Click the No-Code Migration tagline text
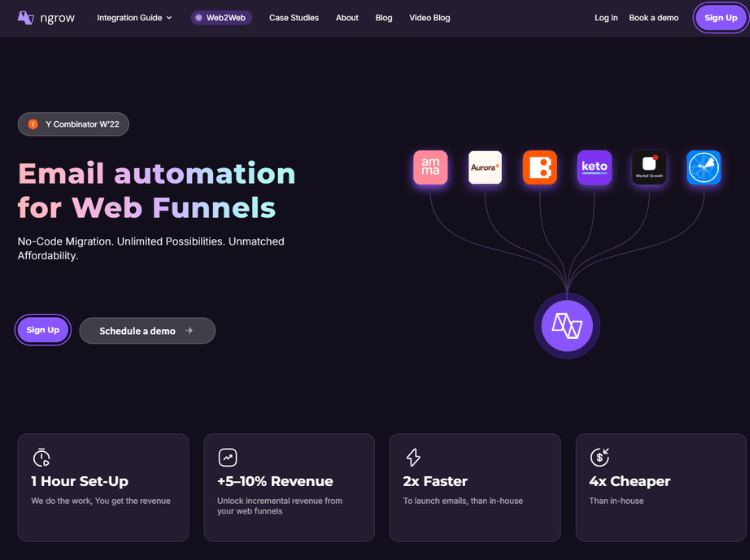This screenshot has height=560, width=750. pos(151,248)
